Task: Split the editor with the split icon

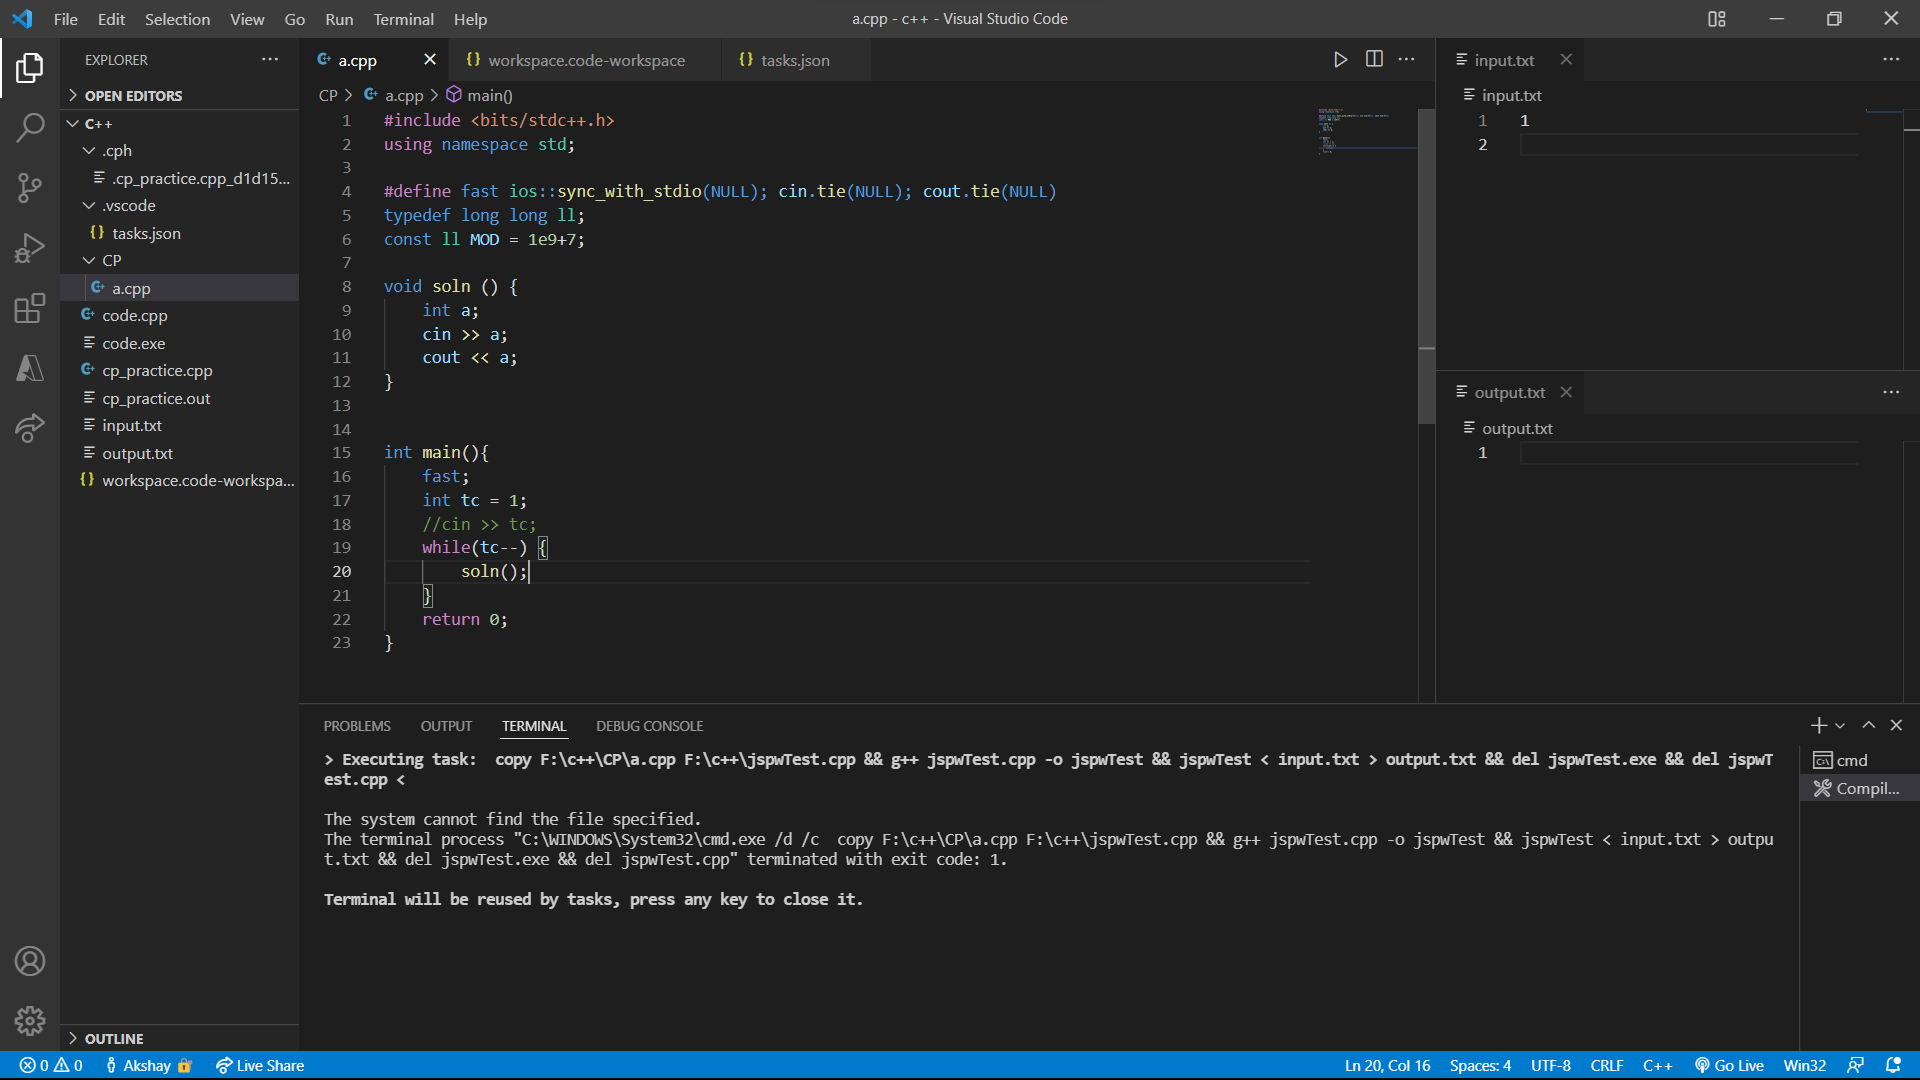Action: click(1374, 59)
